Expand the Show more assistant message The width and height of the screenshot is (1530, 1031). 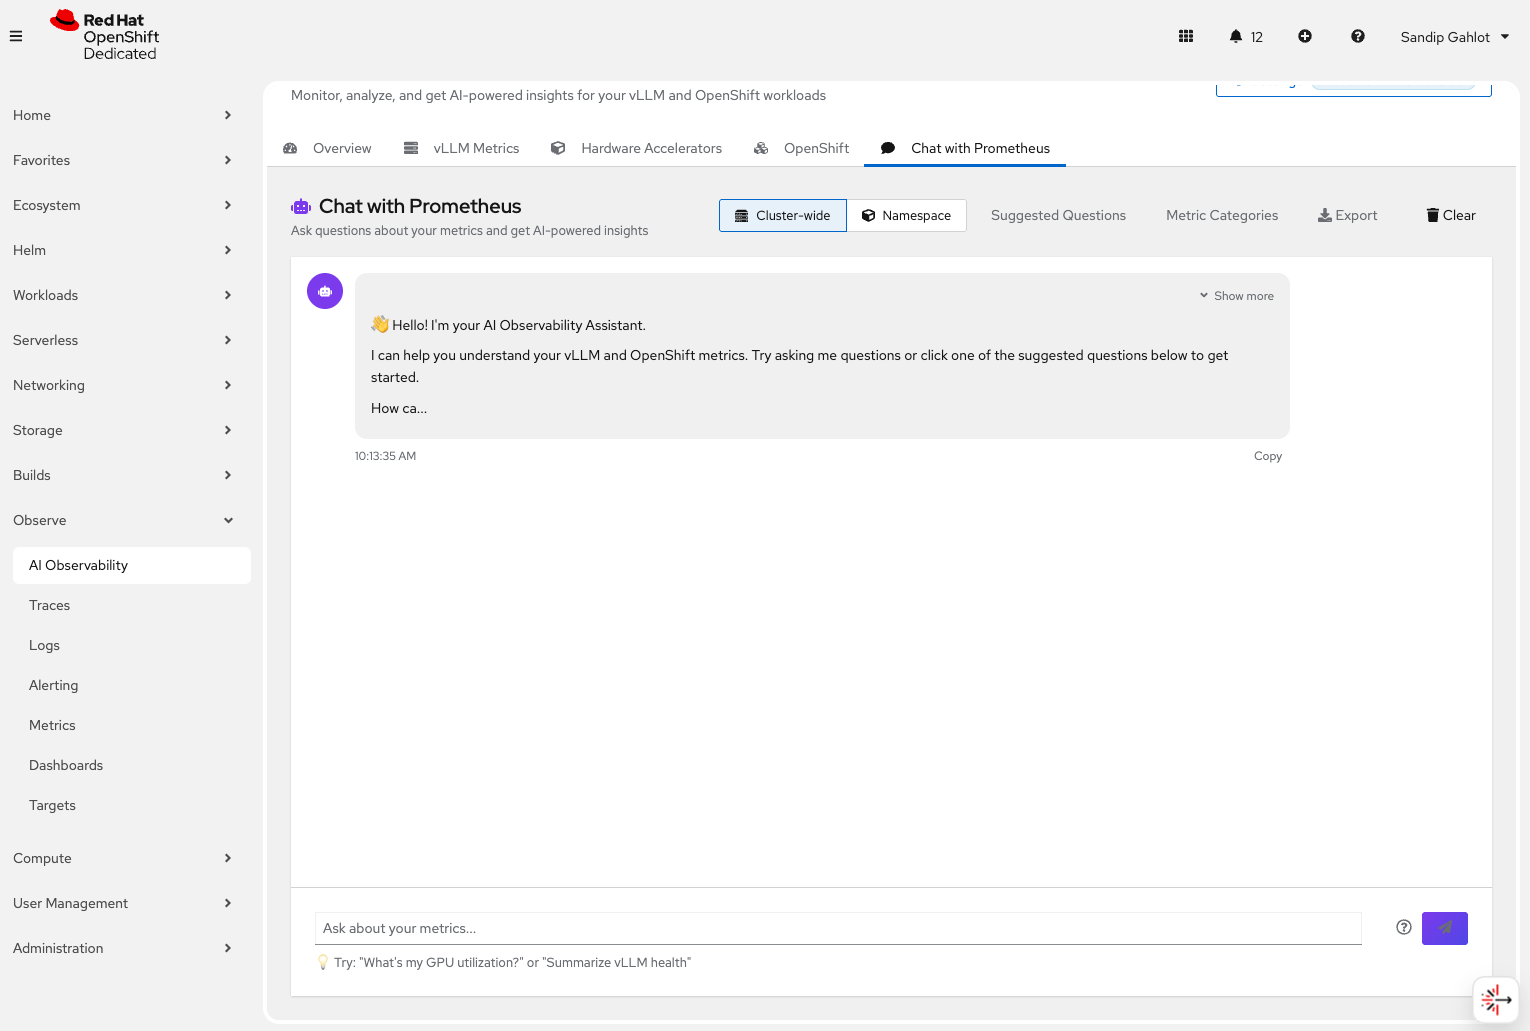[x=1236, y=295]
